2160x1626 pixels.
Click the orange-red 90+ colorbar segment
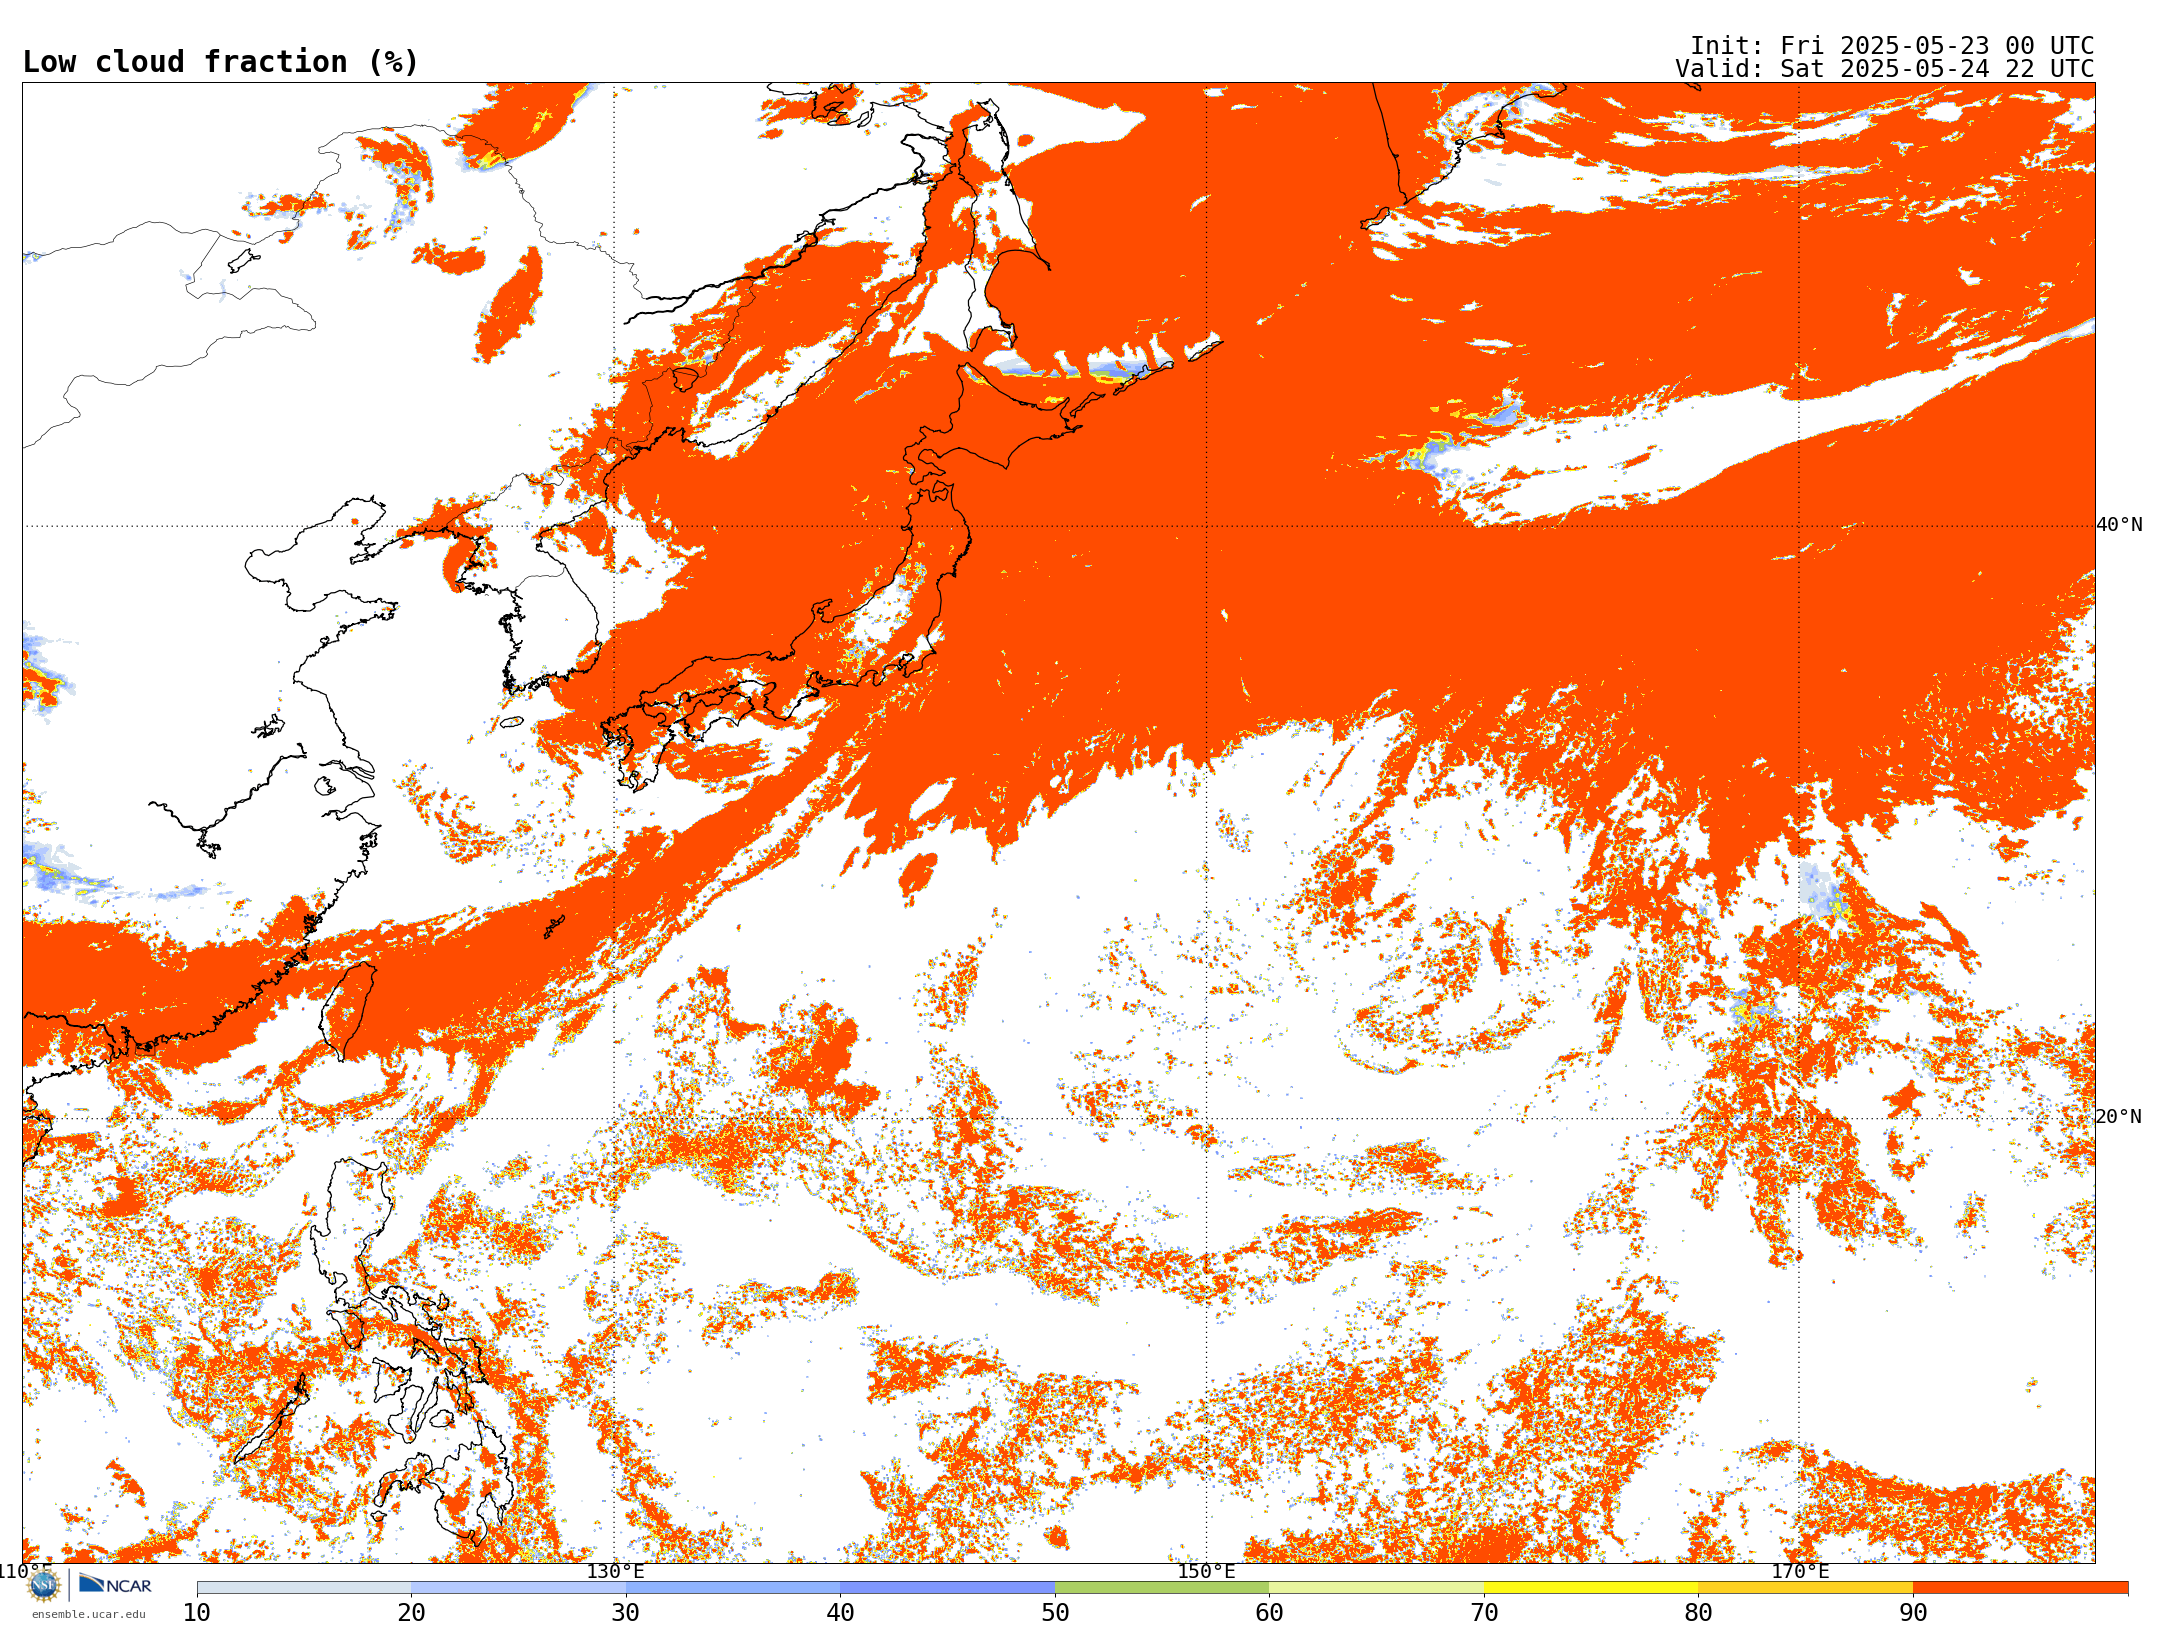tap(2020, 1588)
